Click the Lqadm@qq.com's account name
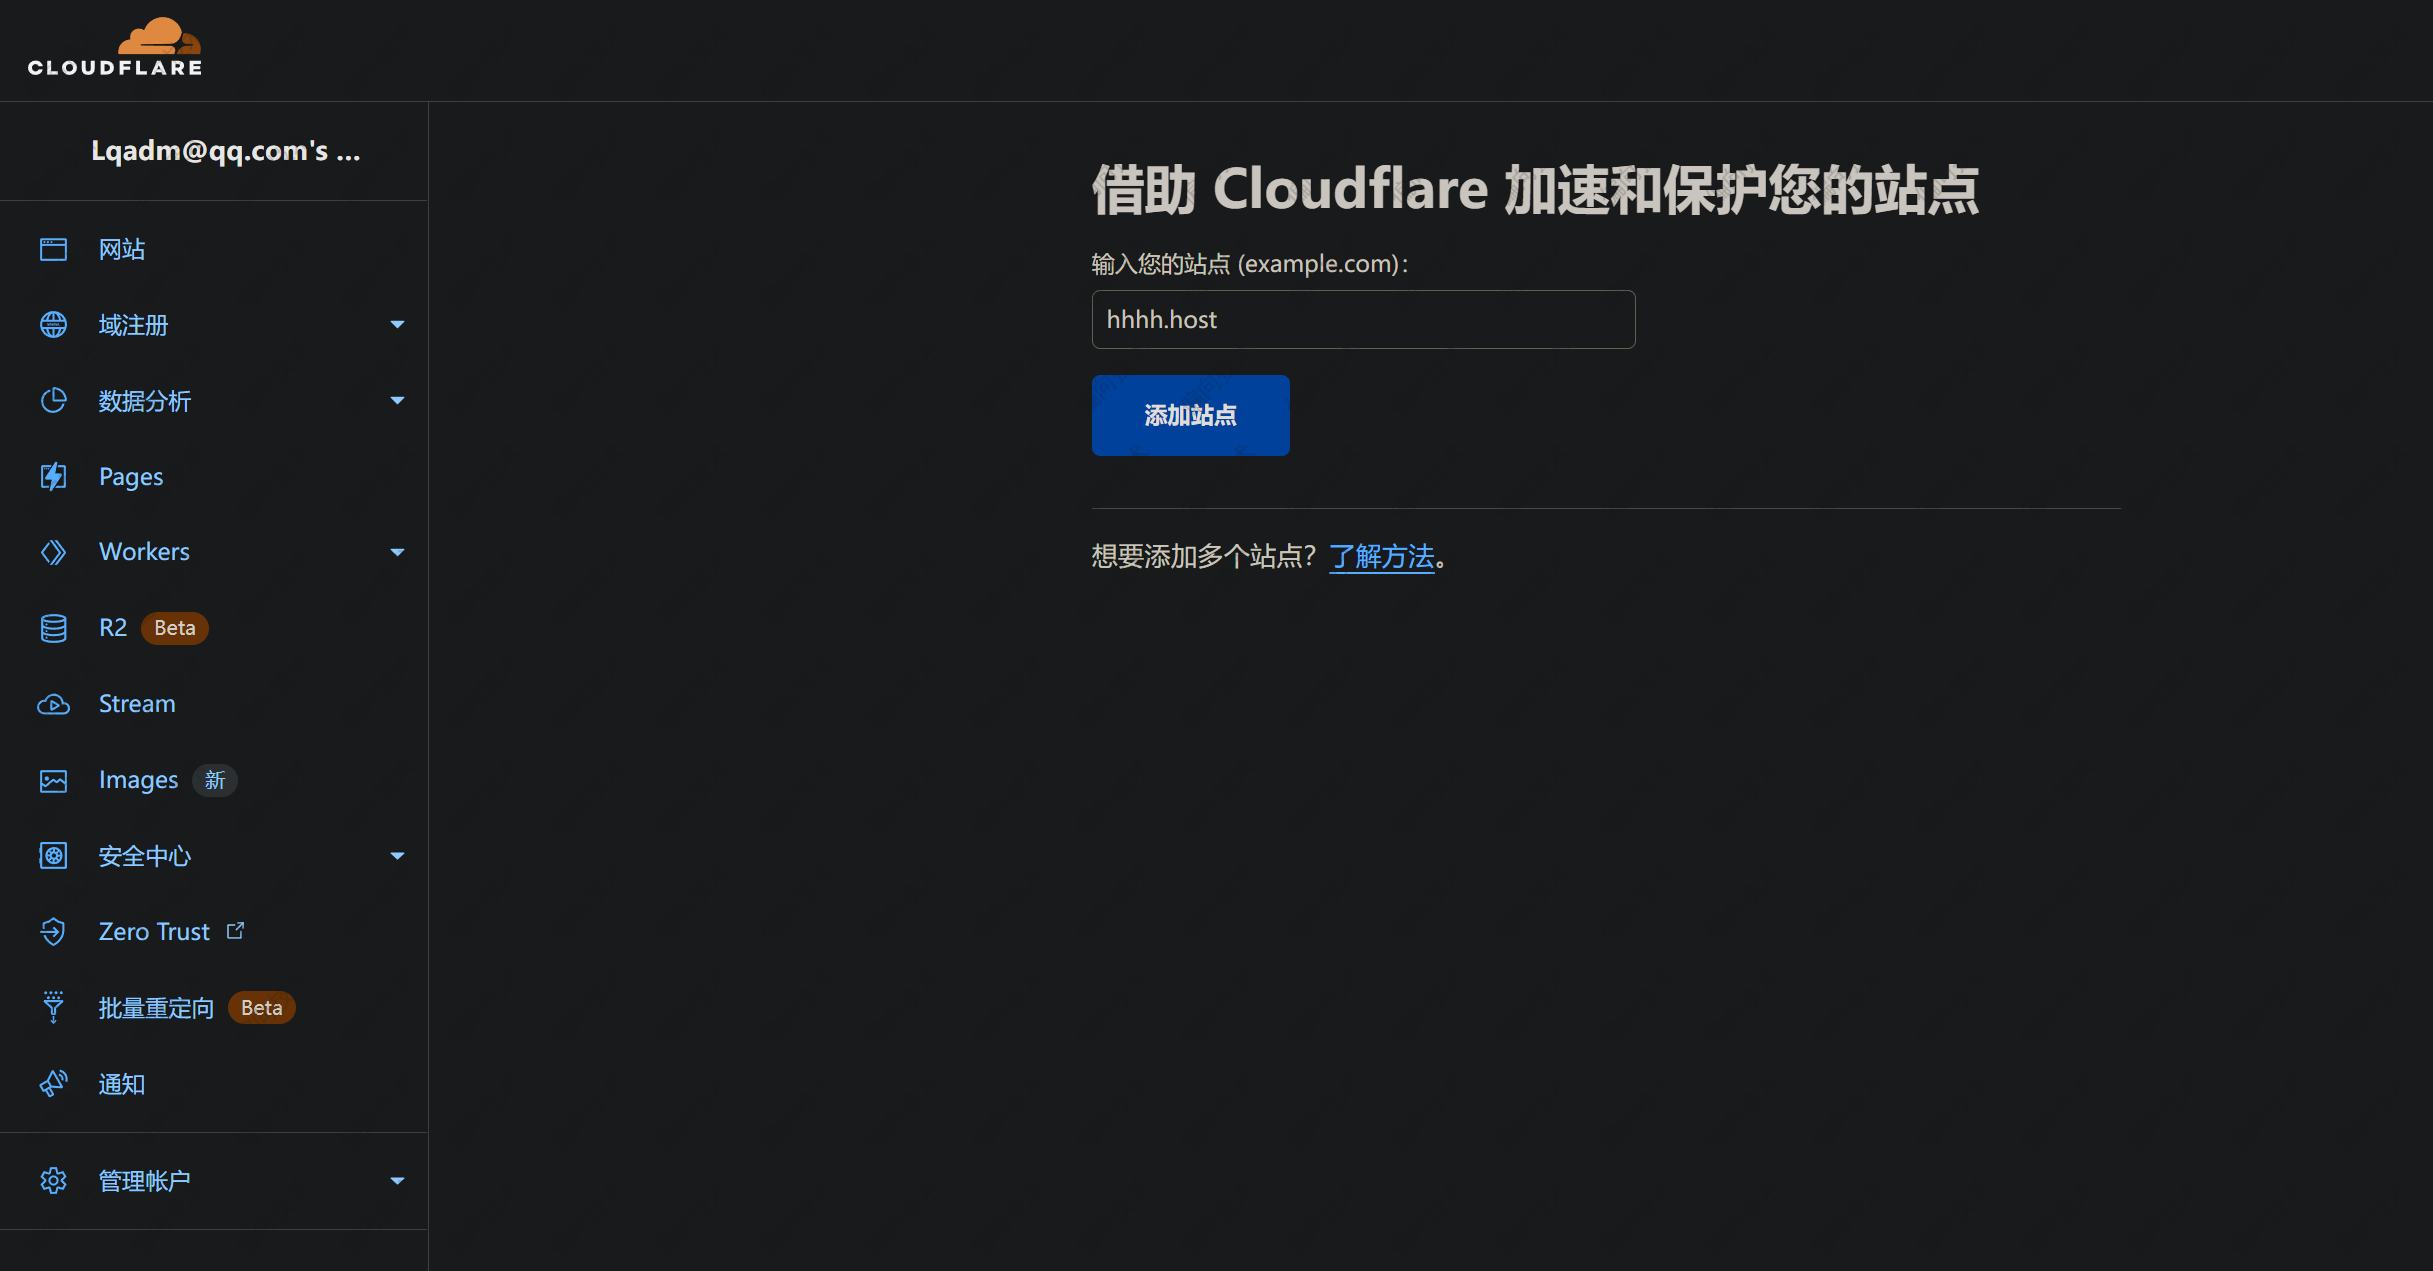This screenshot has width=2433, height=1271. coord(226,151)
